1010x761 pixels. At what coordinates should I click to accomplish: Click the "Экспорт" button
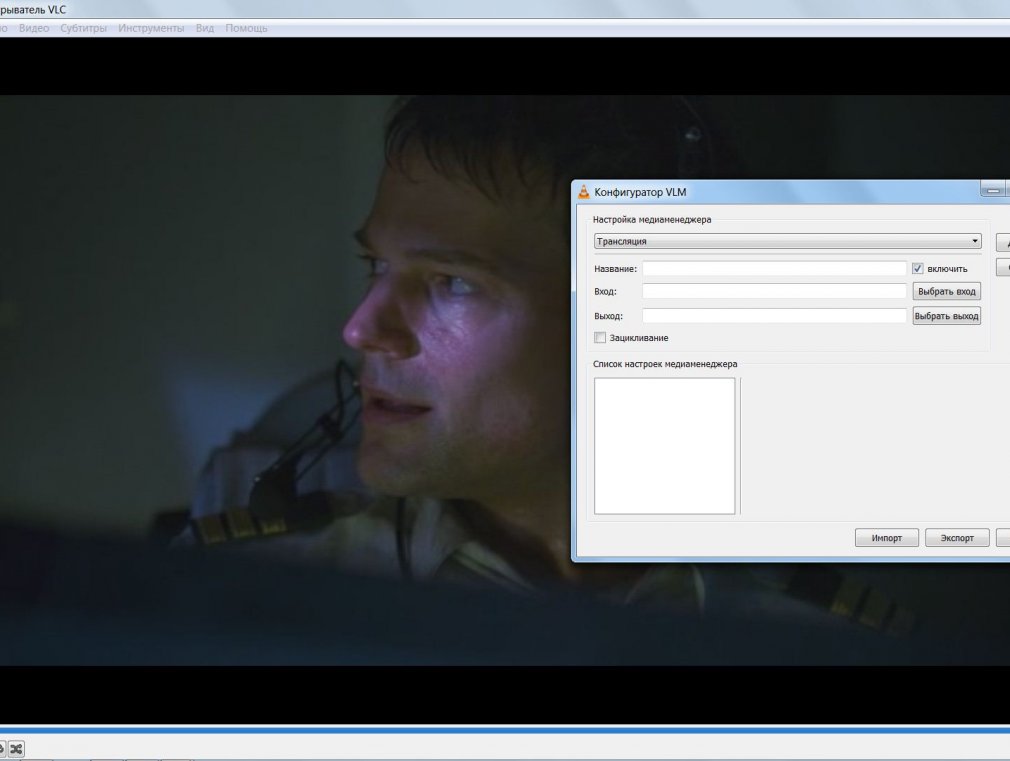pos(957,538)
